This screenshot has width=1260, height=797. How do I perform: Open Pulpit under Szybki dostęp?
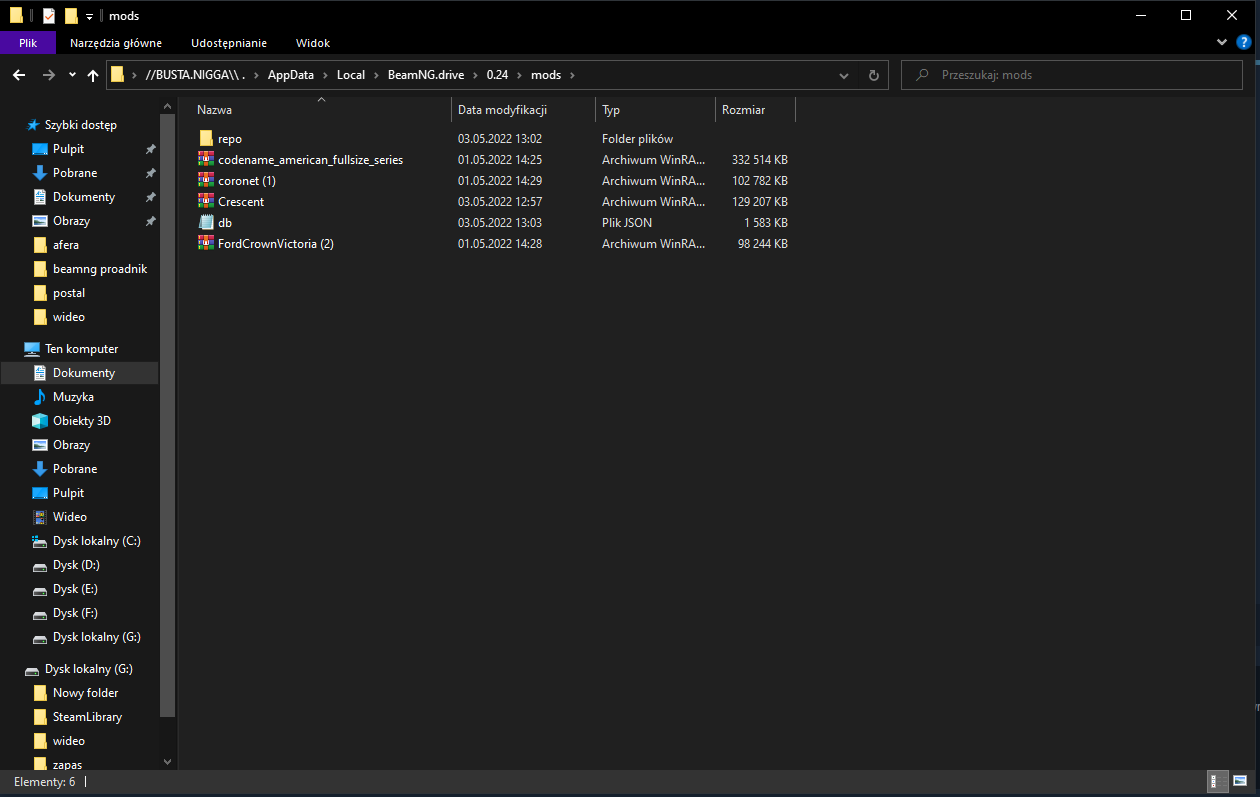click(x=68, y=149)
